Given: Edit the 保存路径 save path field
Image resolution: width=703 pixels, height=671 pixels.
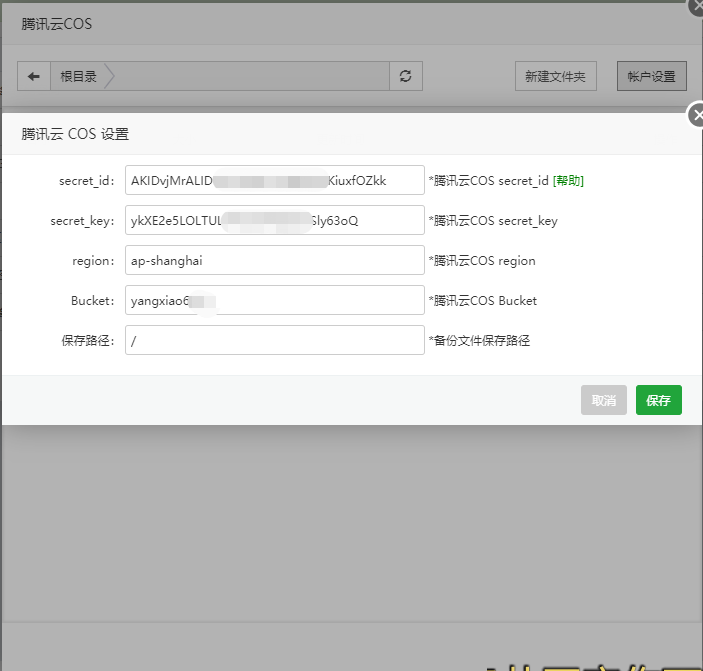Looking at the screenshot, I should (275, 340).
